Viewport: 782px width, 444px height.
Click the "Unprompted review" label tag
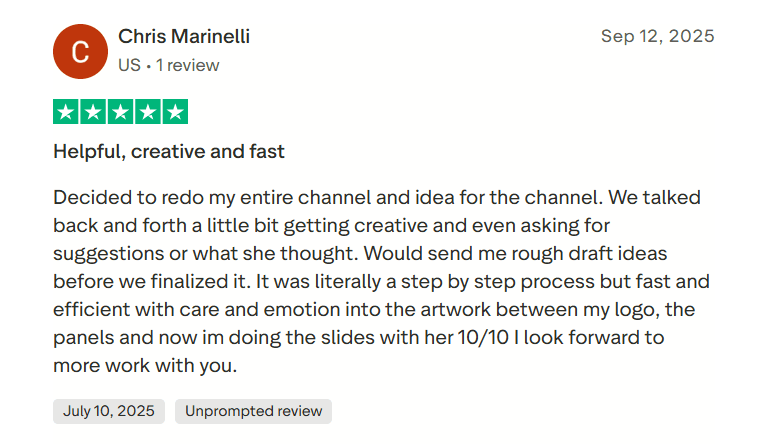253,411
